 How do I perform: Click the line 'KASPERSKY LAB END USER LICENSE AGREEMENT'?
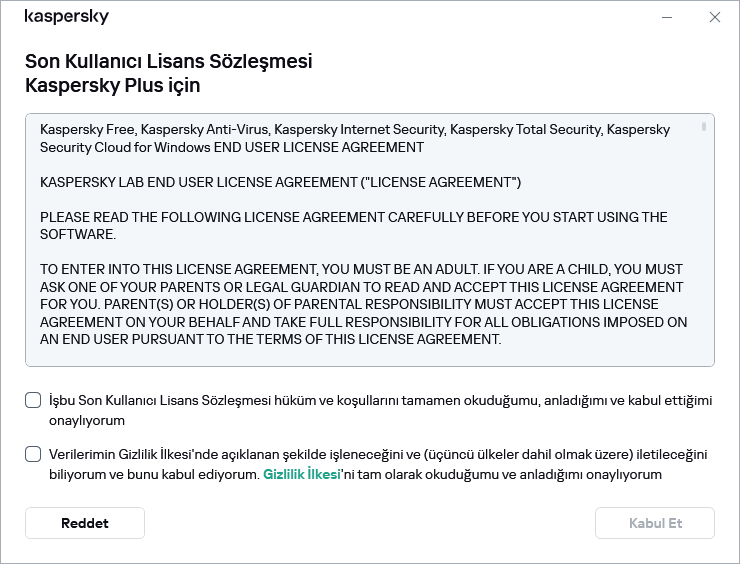click(280, 182)
